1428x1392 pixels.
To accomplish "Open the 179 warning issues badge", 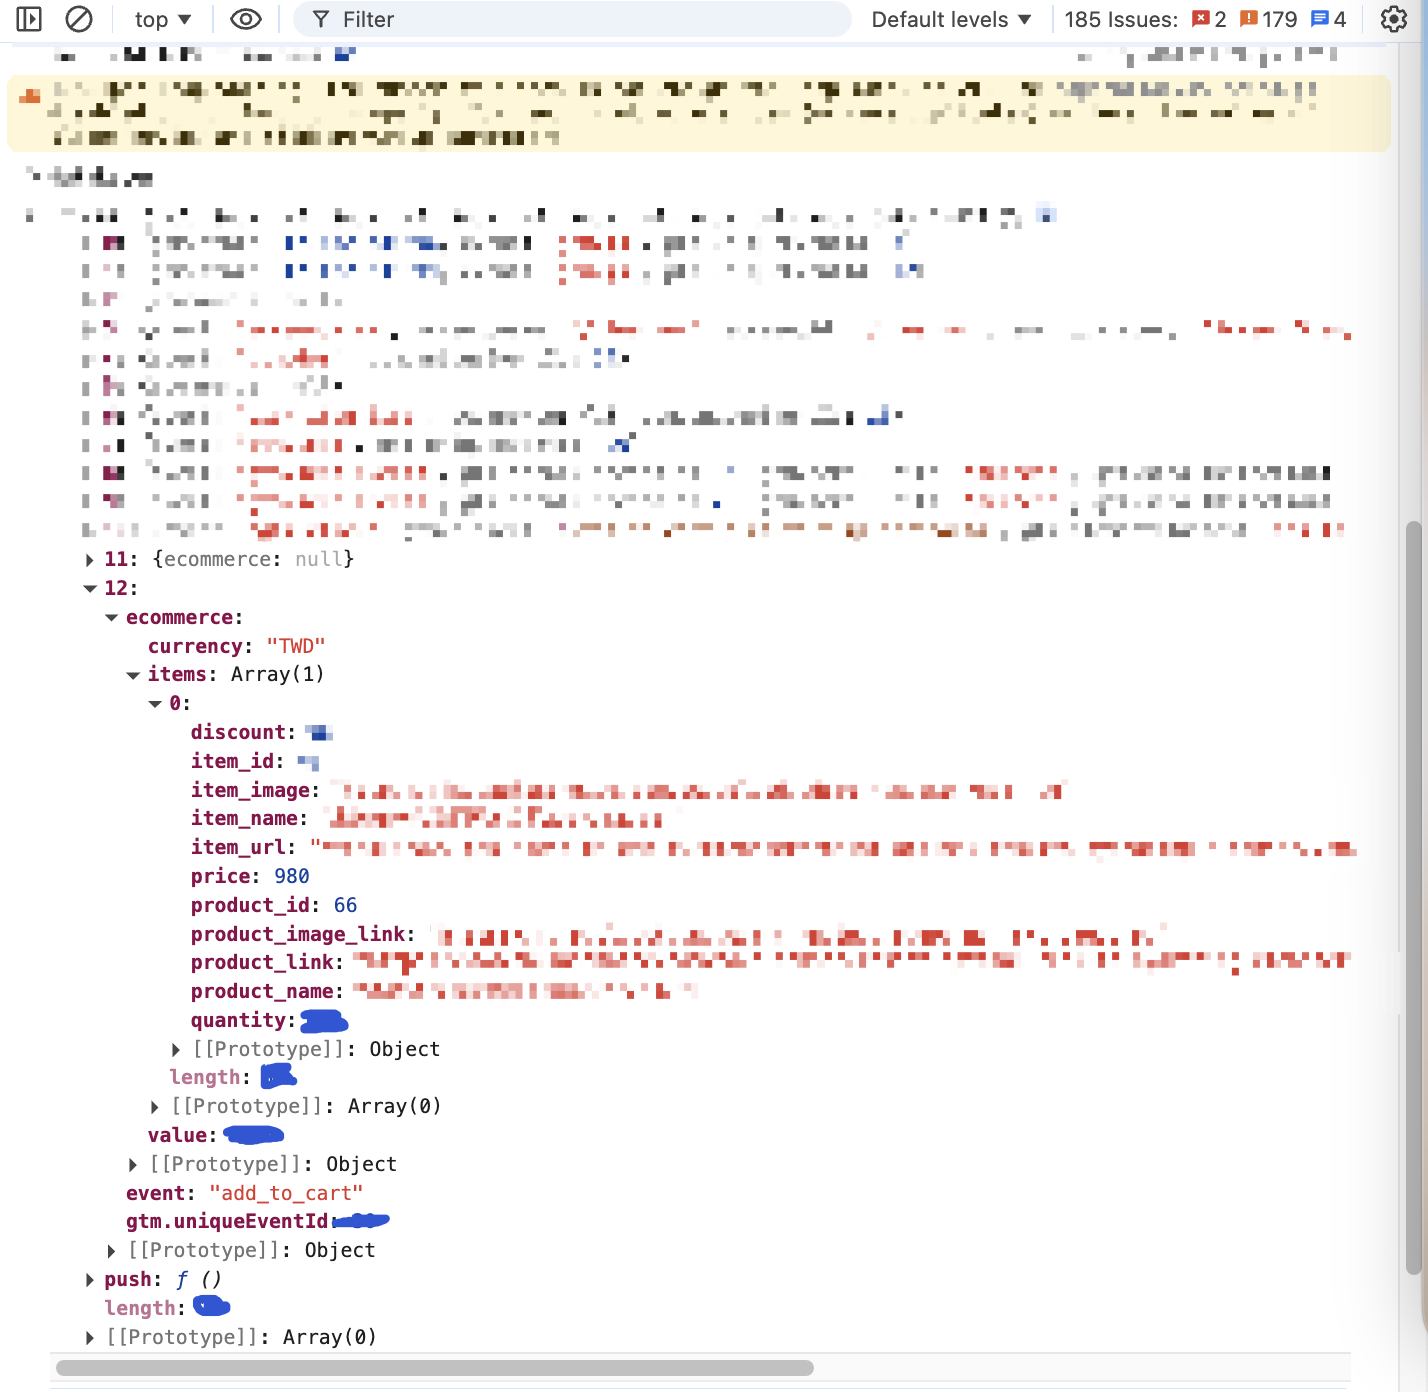I will [1268, 19].
